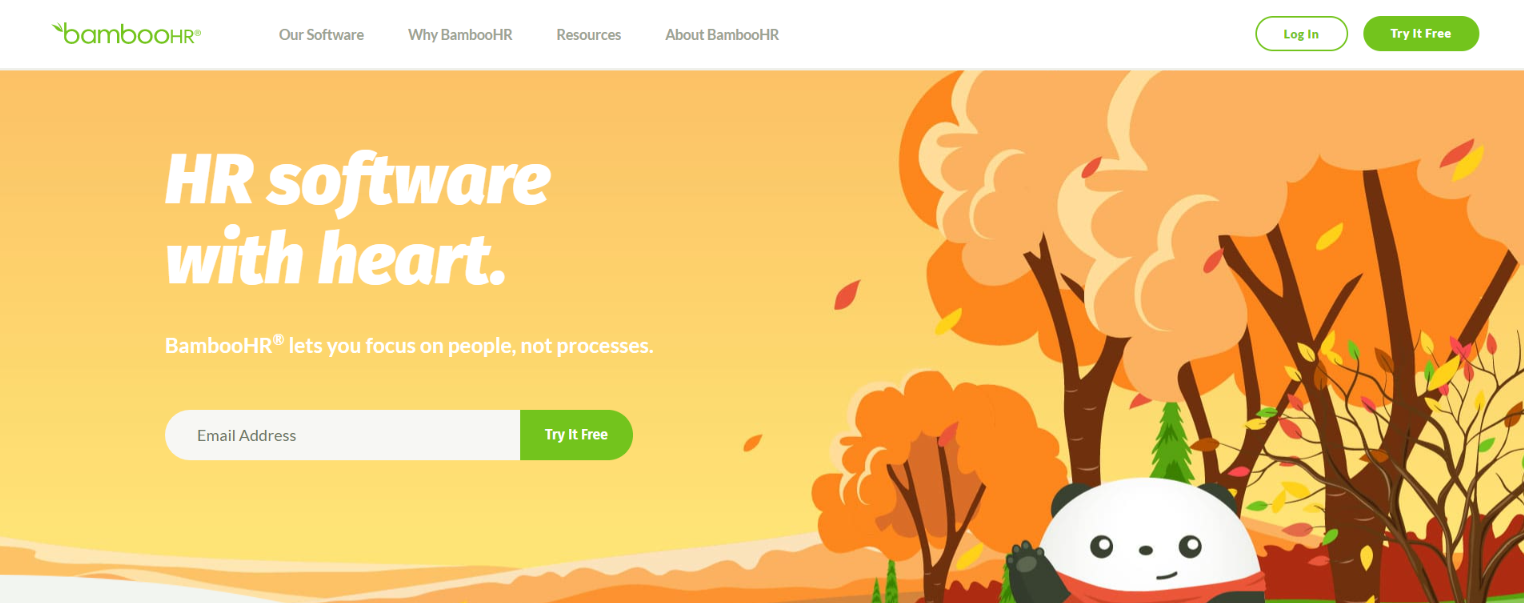The width and height of the screenshot is (1524, 603).
Task: Click the panda's waving paw
Action: click(1024, 568)
